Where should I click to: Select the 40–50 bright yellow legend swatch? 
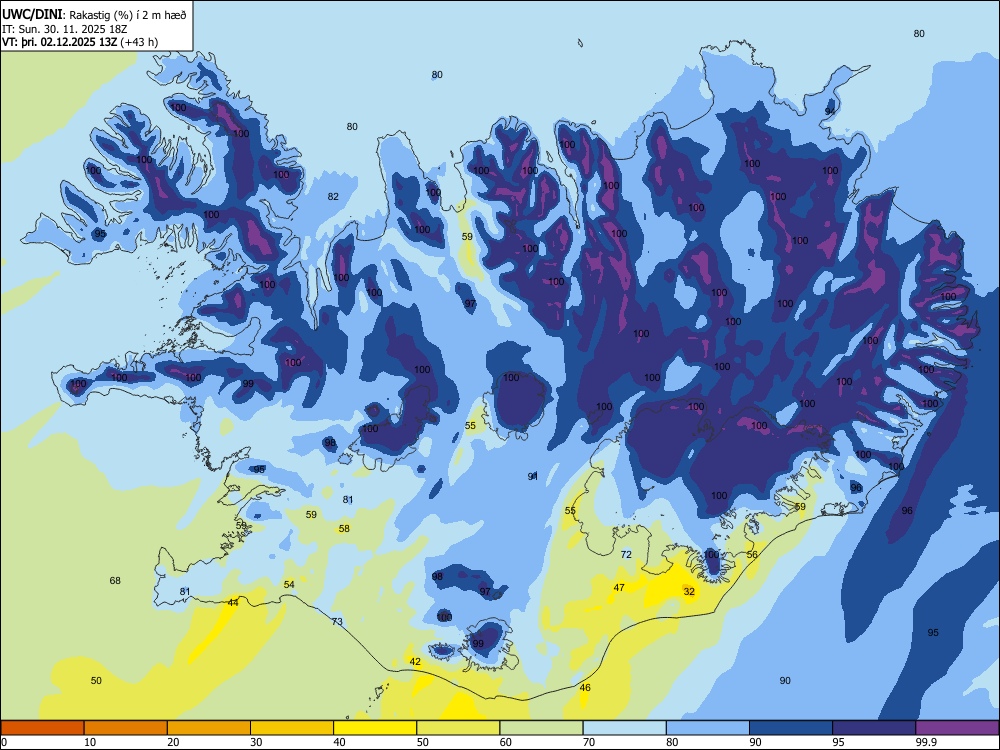(375, 728)
